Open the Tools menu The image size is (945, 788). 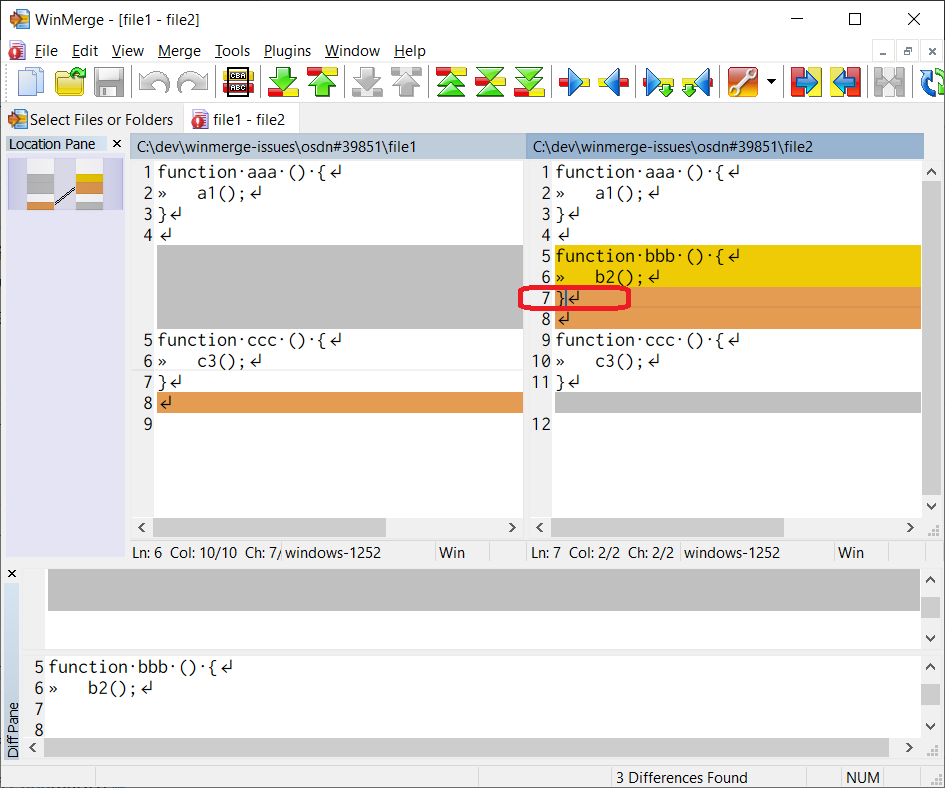point(232,51)
